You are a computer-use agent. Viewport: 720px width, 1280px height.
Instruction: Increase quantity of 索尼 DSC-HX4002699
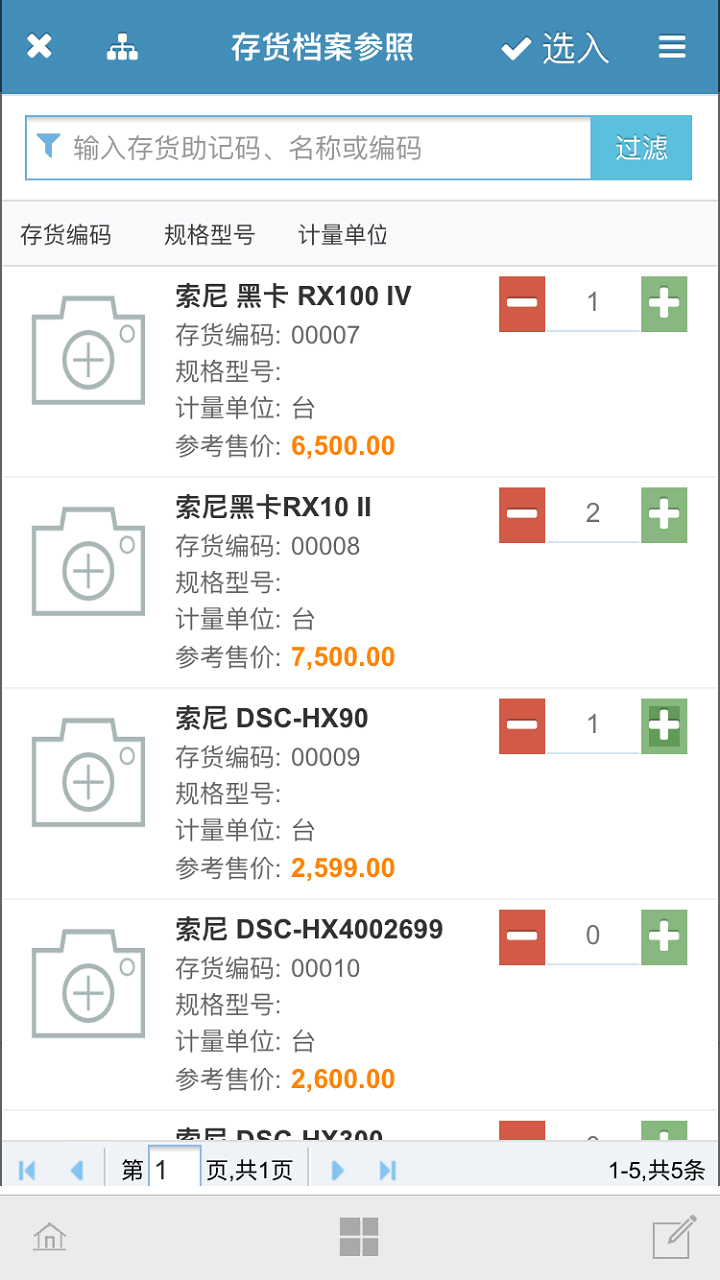(x=664, y=937)
